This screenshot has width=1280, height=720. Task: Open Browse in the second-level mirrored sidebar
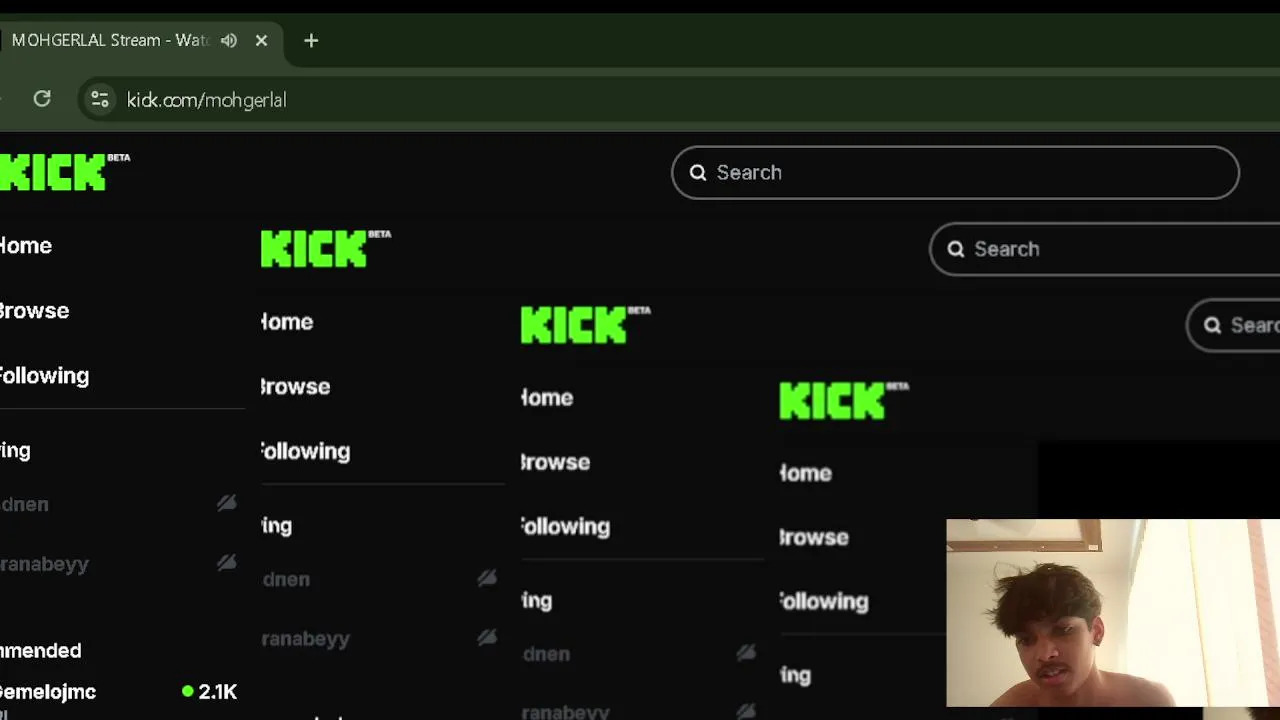(x=295, y=386)
